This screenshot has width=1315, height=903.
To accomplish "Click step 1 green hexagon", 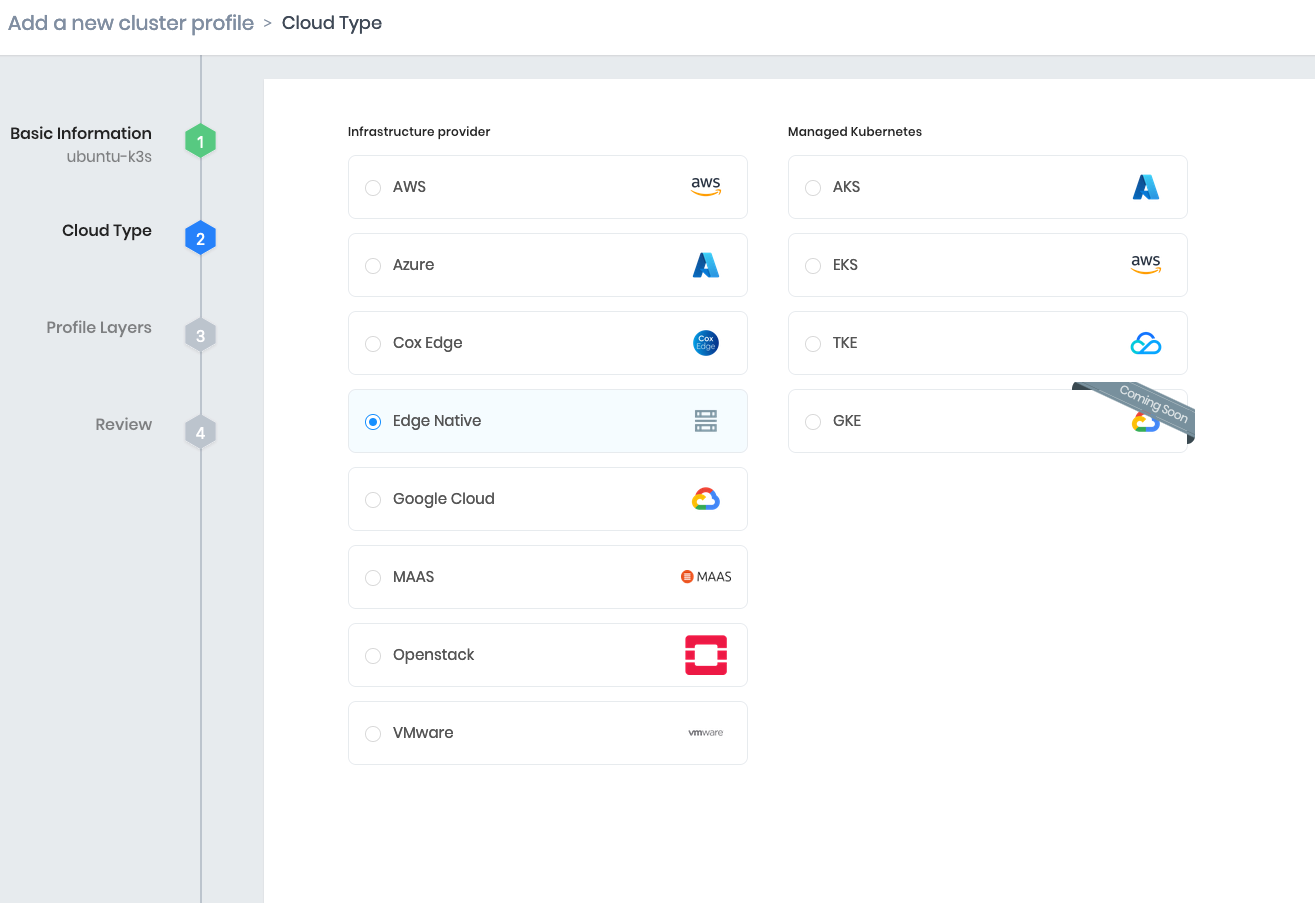I will [x=200, y=142].
